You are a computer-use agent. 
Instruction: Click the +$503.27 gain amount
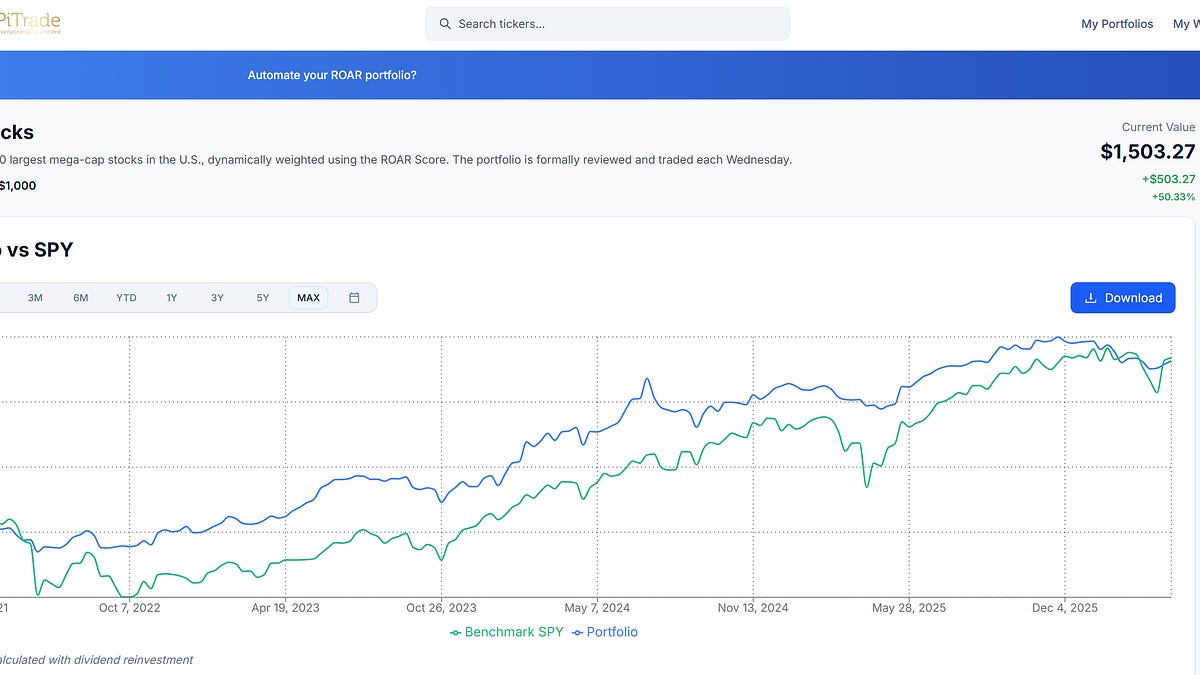click(x=1168, y=179)
